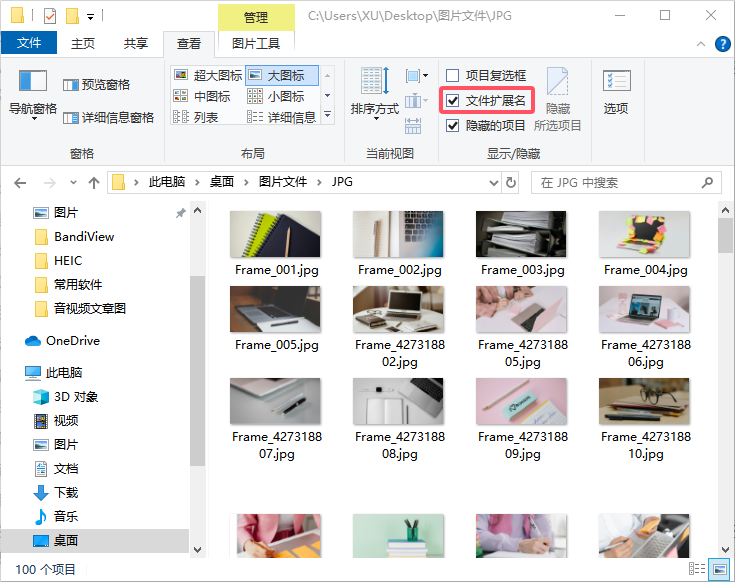
Task: Open 音乐 music in navigation pane
Action: coord(56,516)
